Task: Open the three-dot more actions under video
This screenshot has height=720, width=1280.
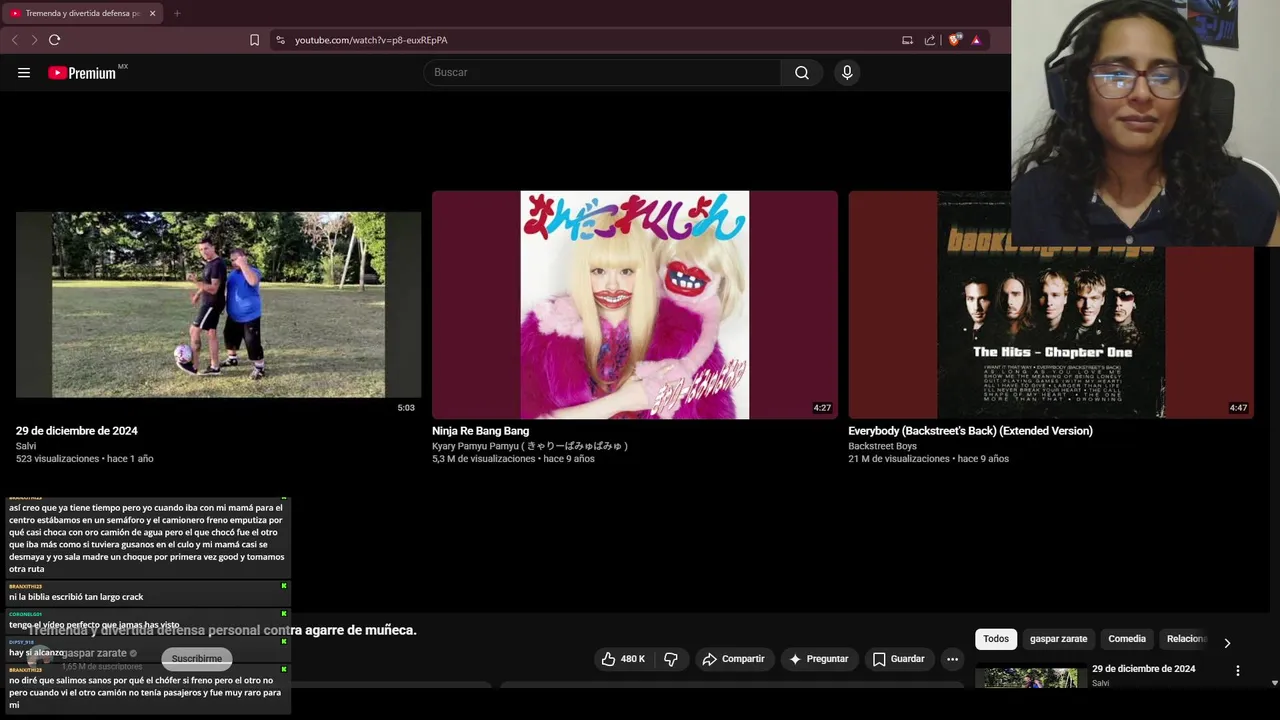Action: tap(952, 659)
